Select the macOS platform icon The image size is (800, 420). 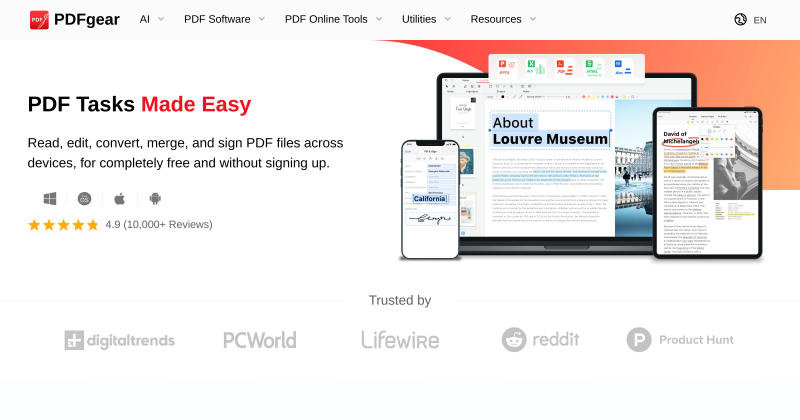(85, 199)
